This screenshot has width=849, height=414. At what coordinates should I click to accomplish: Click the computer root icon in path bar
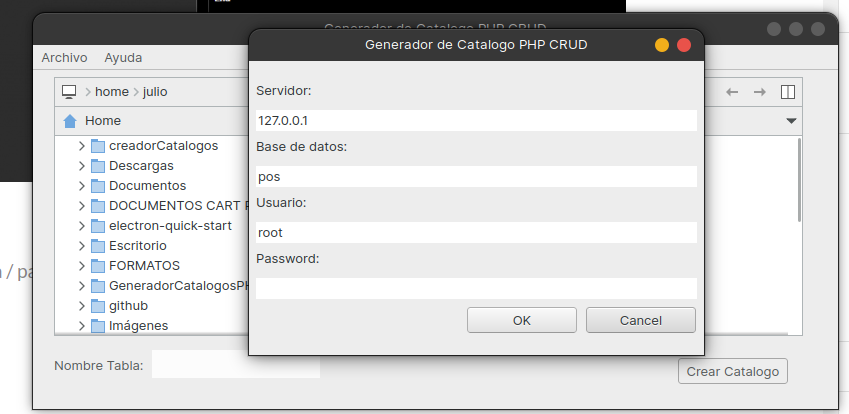point(69,92)
